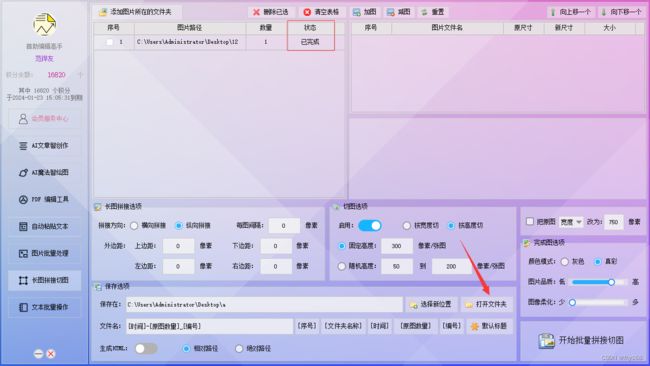The image size is (650, 366).
Task: Open AI魔法智绘图 in the sidebar
Action: (x=44, y=173)
